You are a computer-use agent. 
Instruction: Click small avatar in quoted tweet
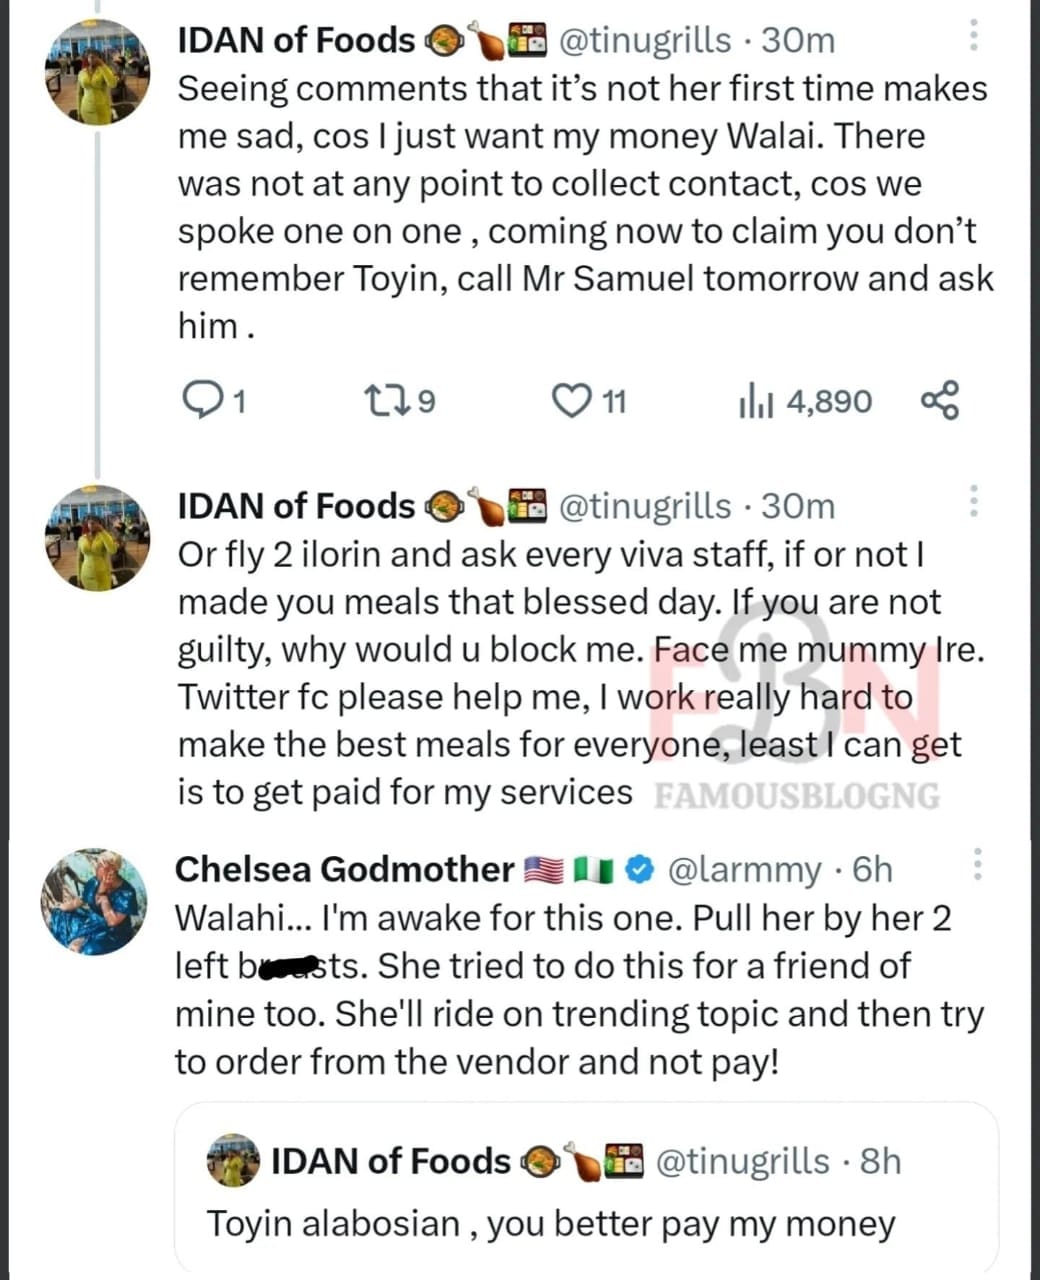tap(234, 1160)
